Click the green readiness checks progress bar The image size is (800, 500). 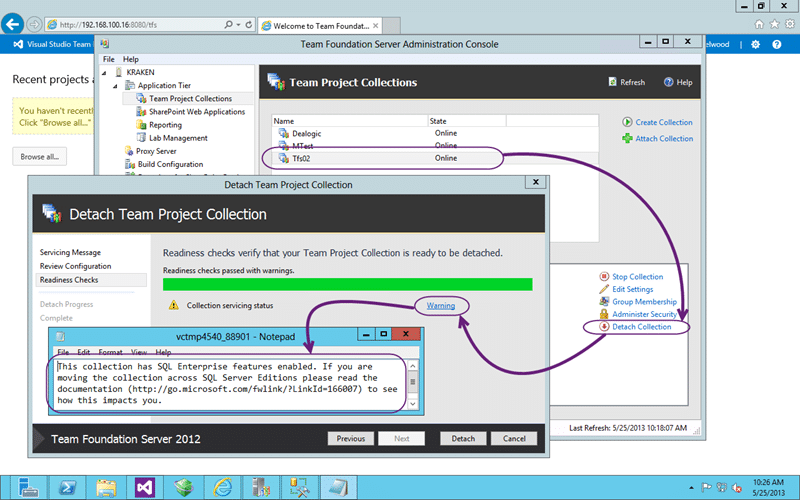pos(347,284)
